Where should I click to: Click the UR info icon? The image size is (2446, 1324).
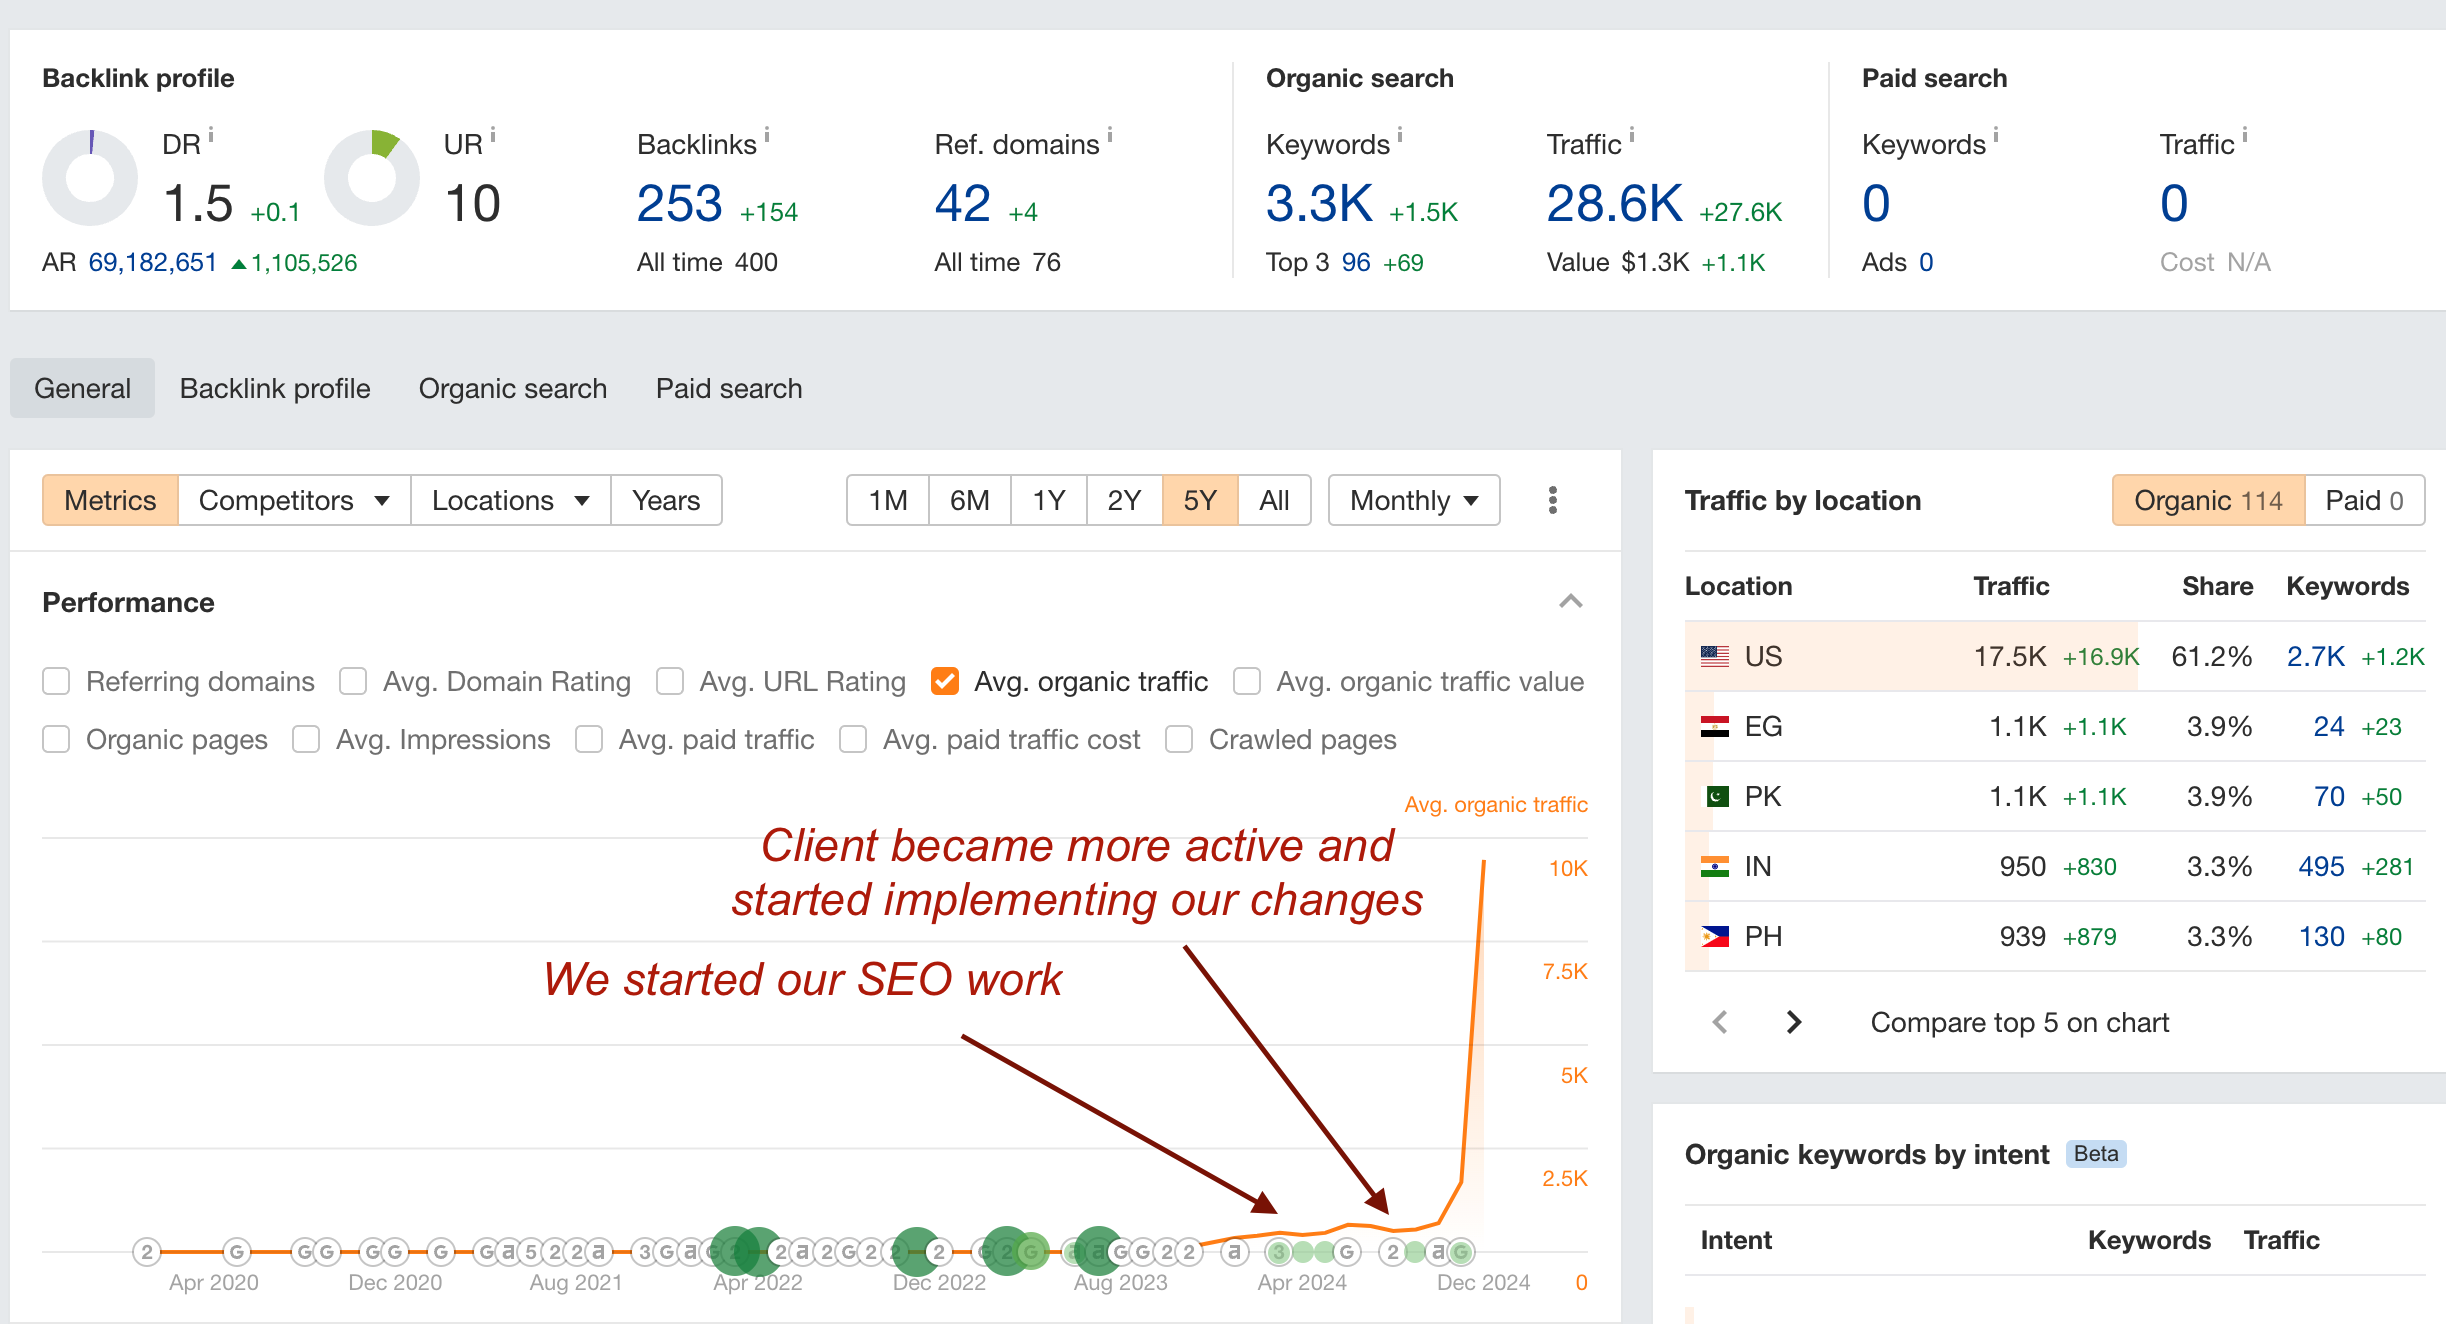493,135
